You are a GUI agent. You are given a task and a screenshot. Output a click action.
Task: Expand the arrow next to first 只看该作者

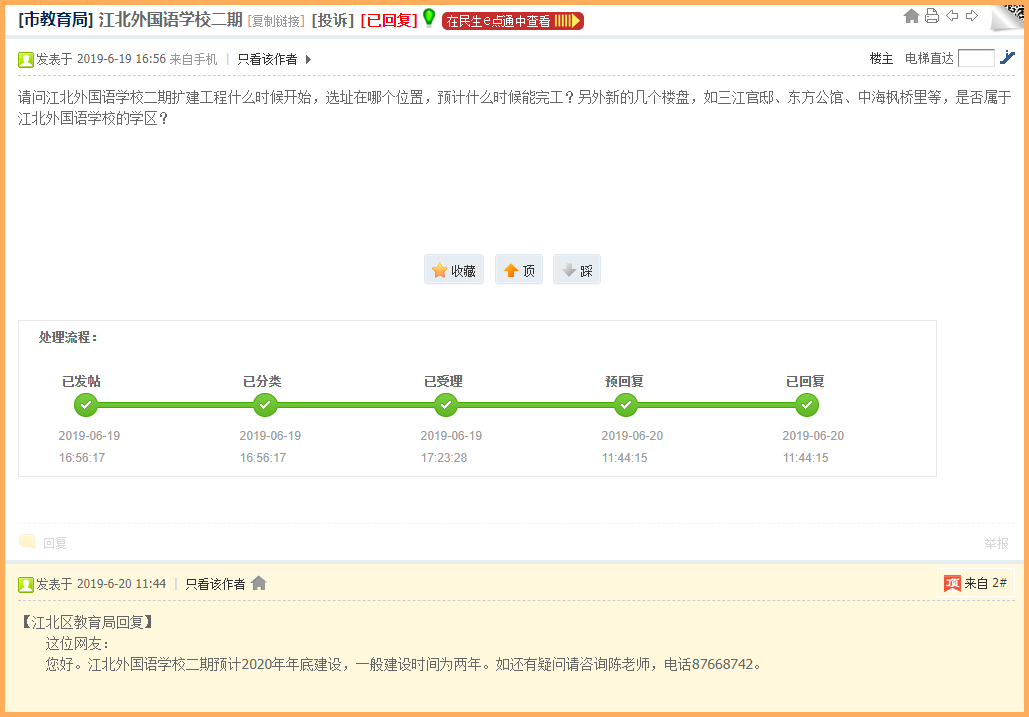coord(308,60)
